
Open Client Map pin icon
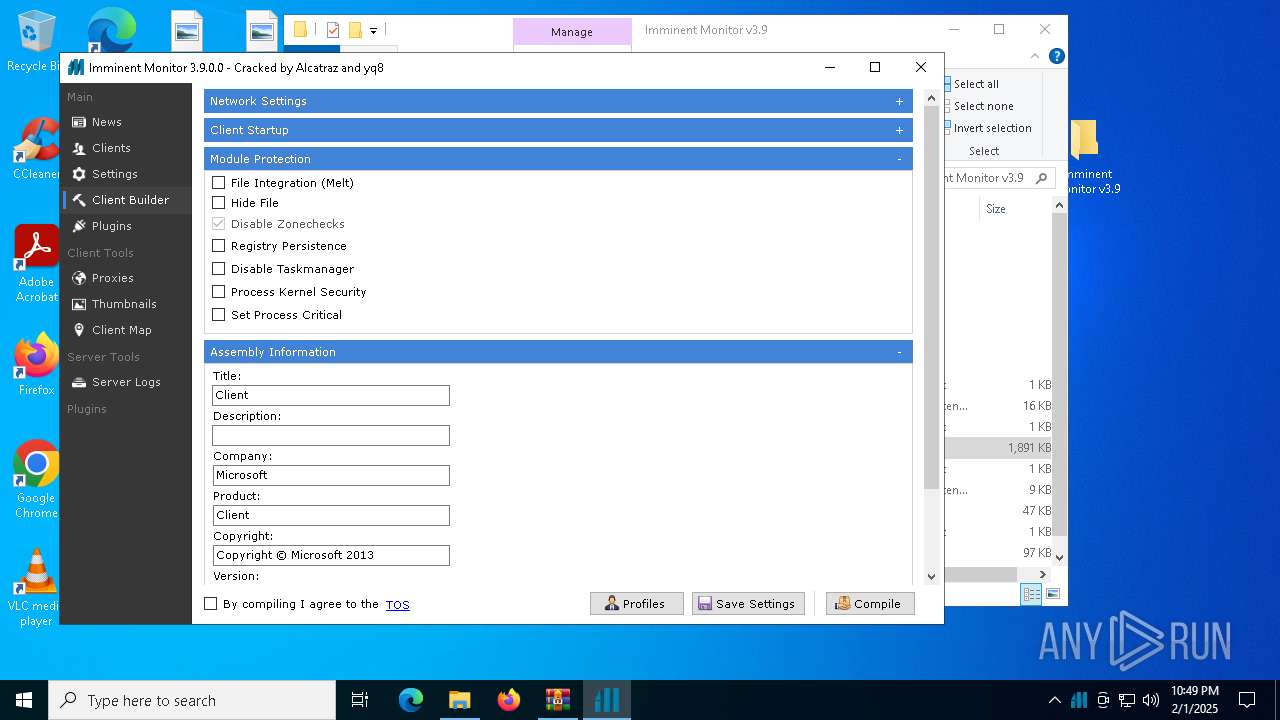(x=79, y=330)
